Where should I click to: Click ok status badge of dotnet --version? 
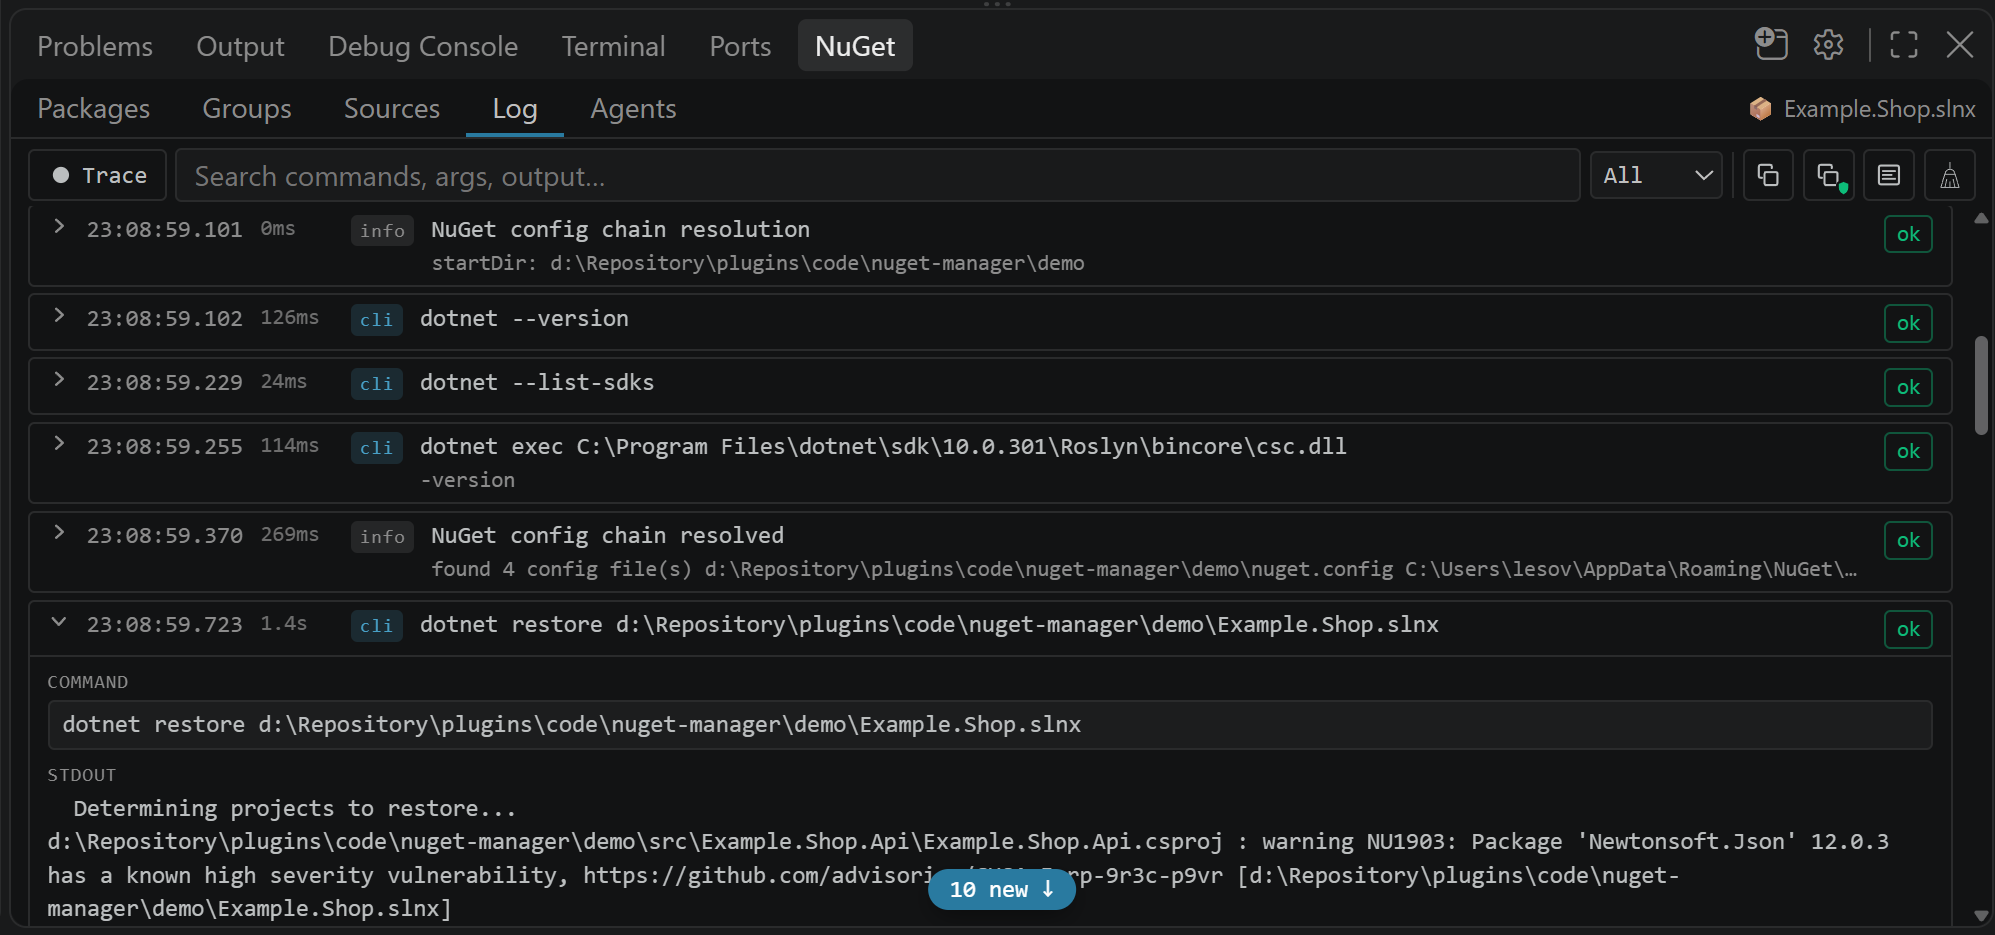(x=1908, y=323)
